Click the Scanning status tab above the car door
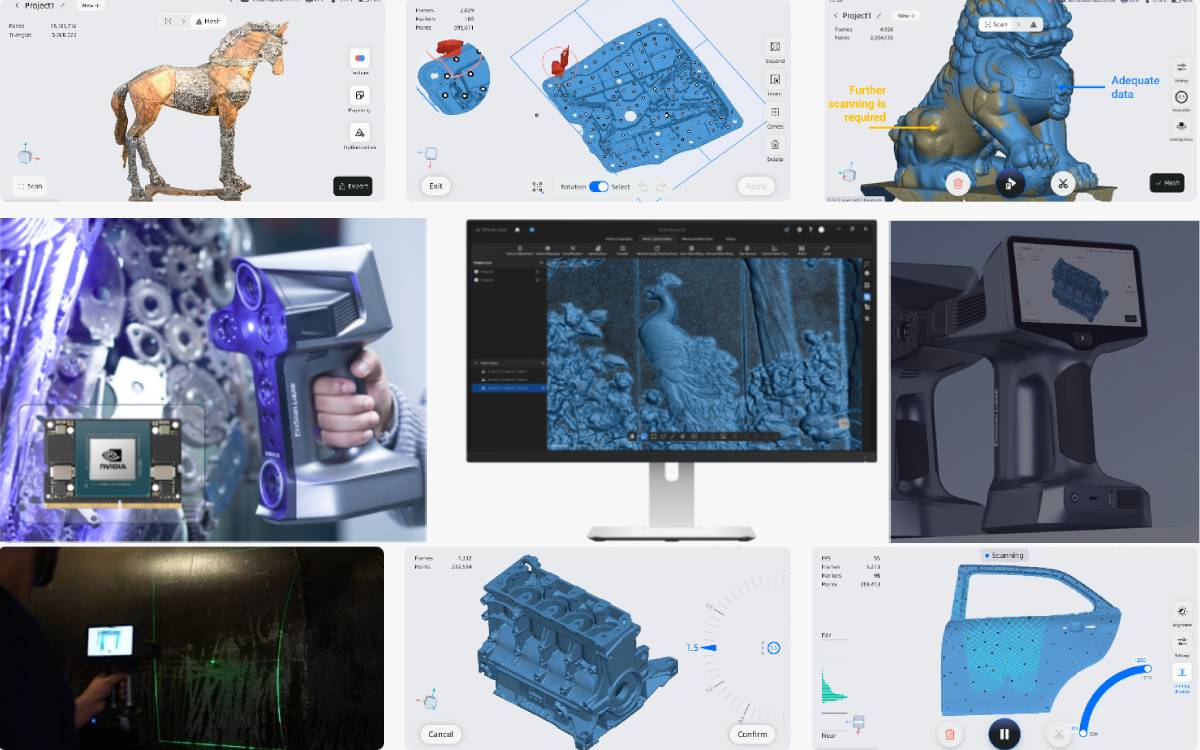 [x=1005, y=555]
